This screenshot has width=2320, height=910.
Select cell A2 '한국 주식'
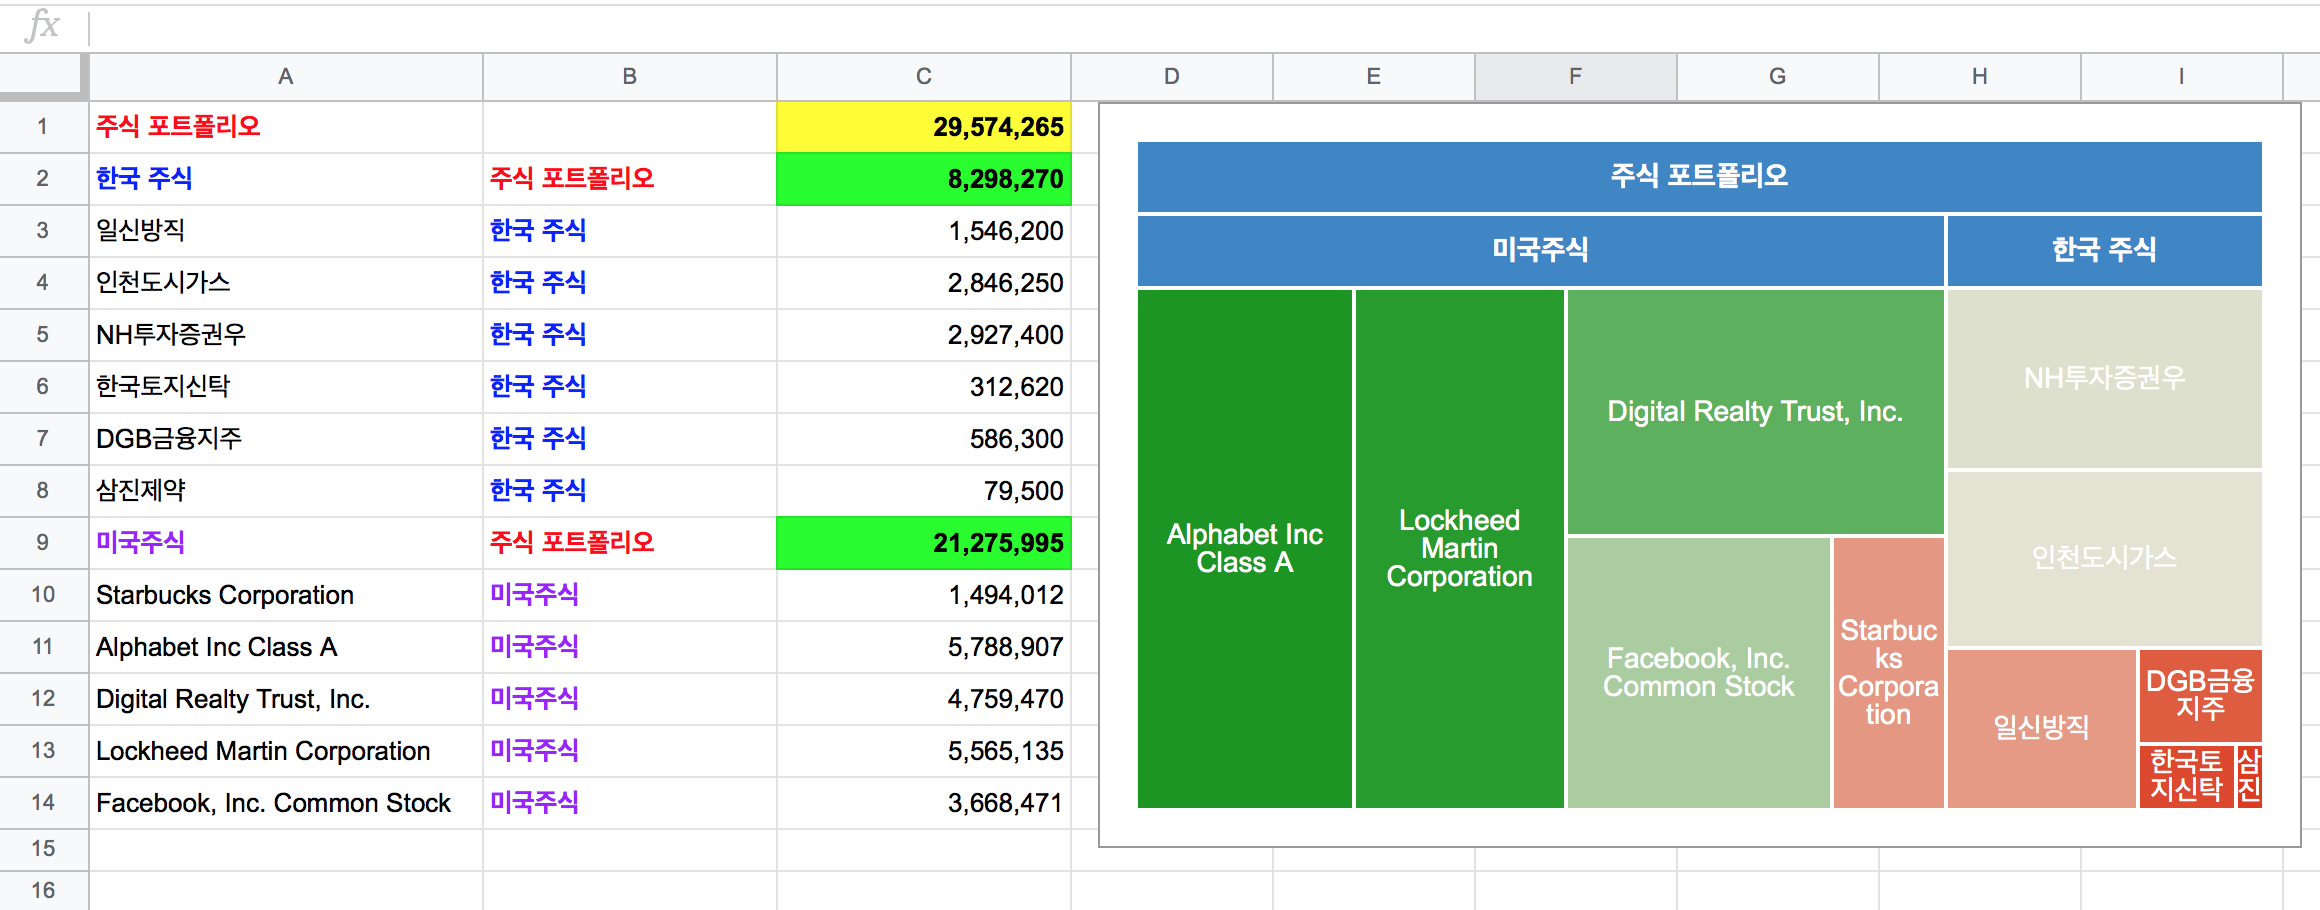[286, 179]
